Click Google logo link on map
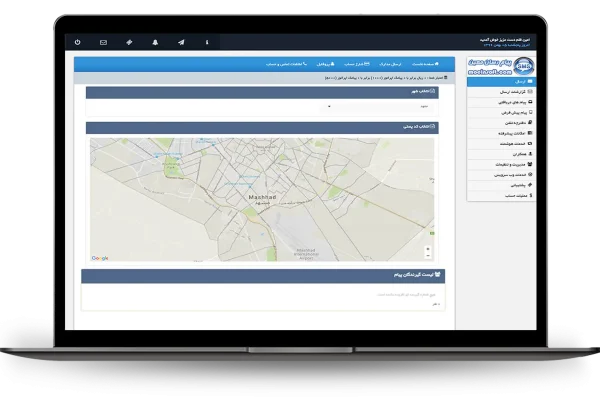 [x=100, y=258]
